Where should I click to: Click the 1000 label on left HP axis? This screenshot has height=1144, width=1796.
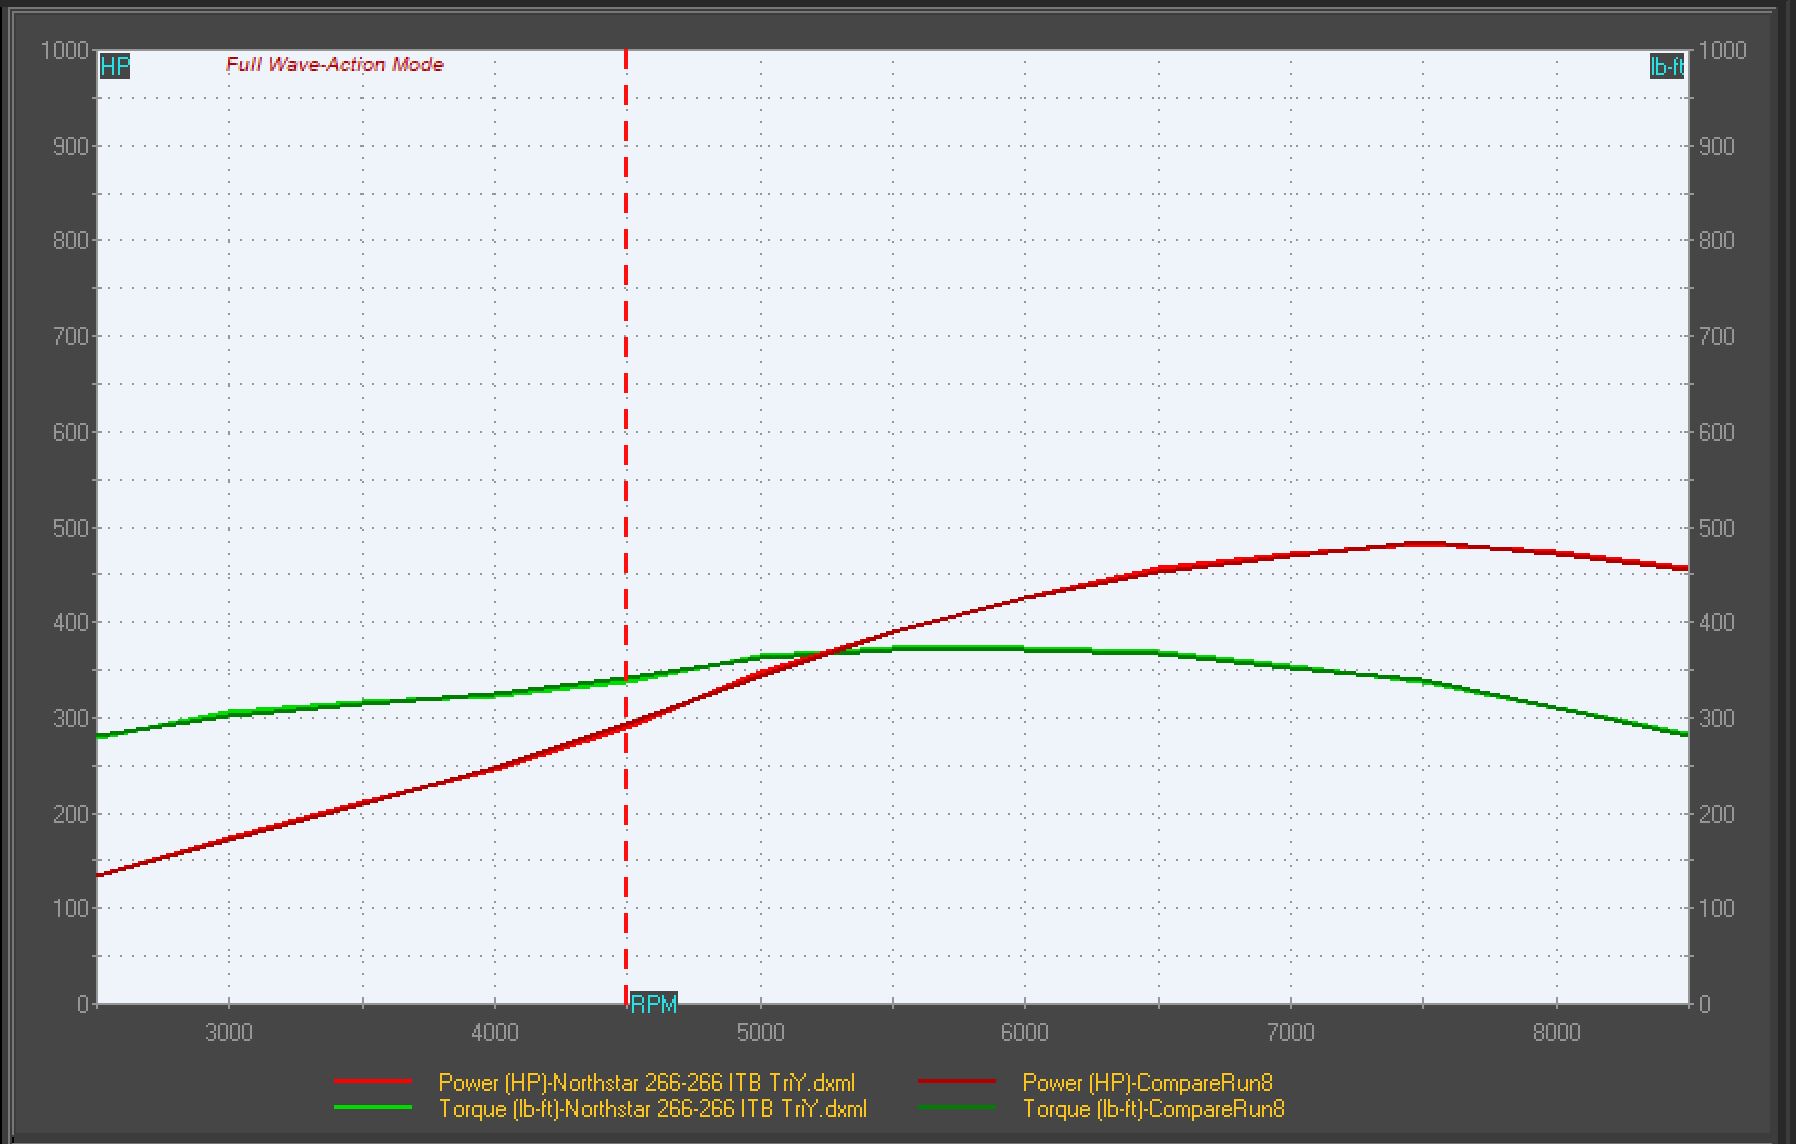(x=64, y=51)
